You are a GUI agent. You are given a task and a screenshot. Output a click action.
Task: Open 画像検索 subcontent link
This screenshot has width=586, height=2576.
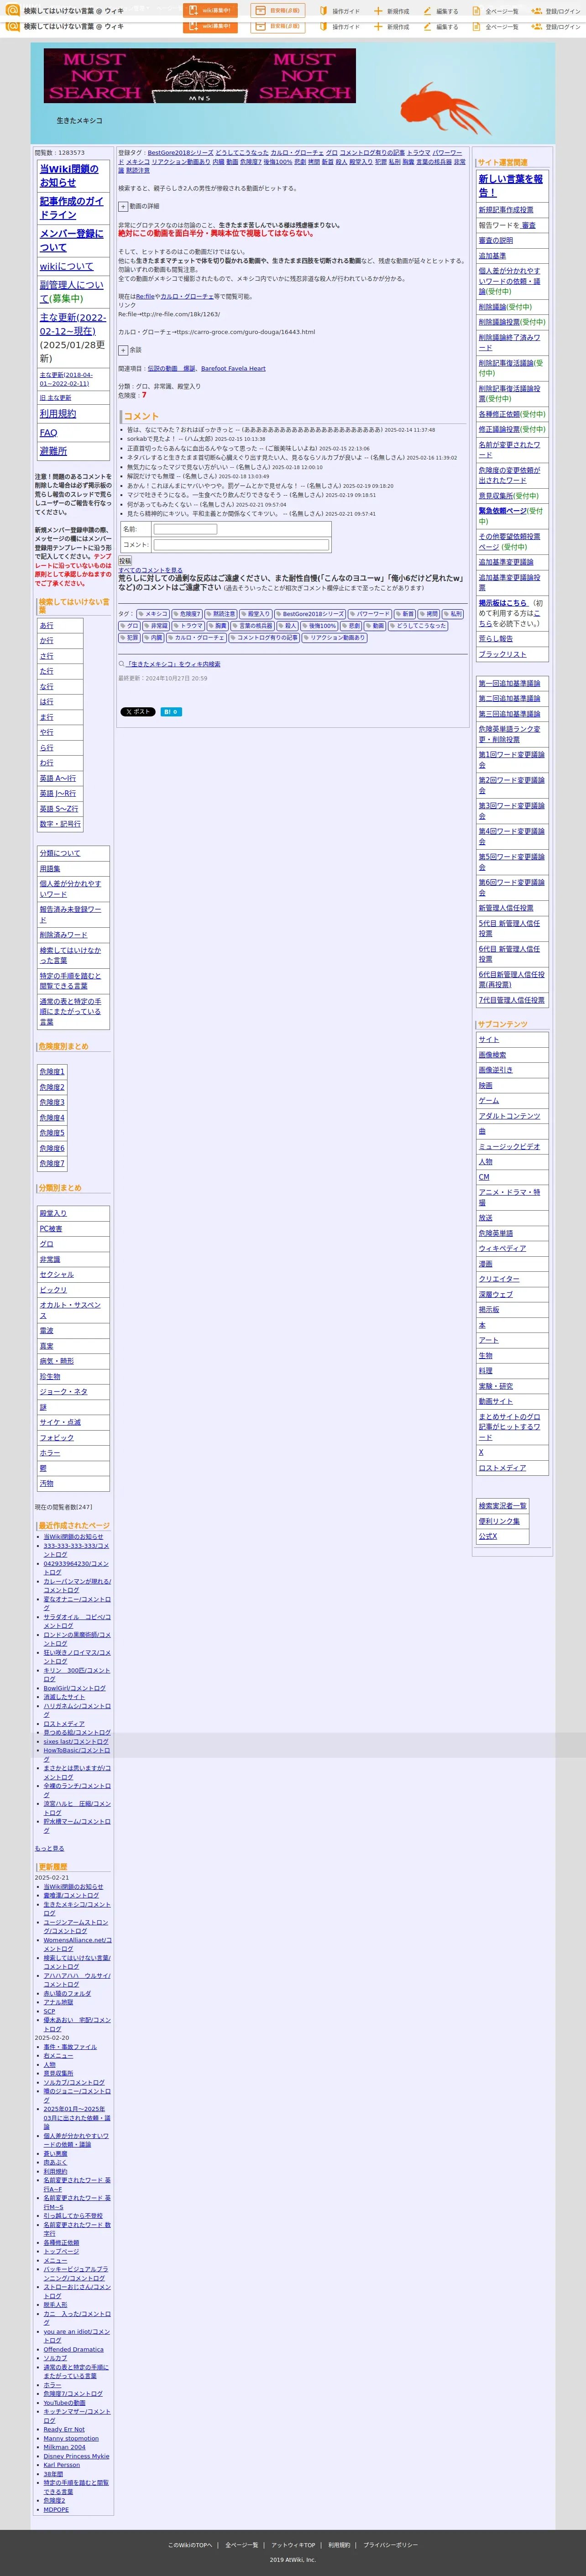click(492, 1055)
